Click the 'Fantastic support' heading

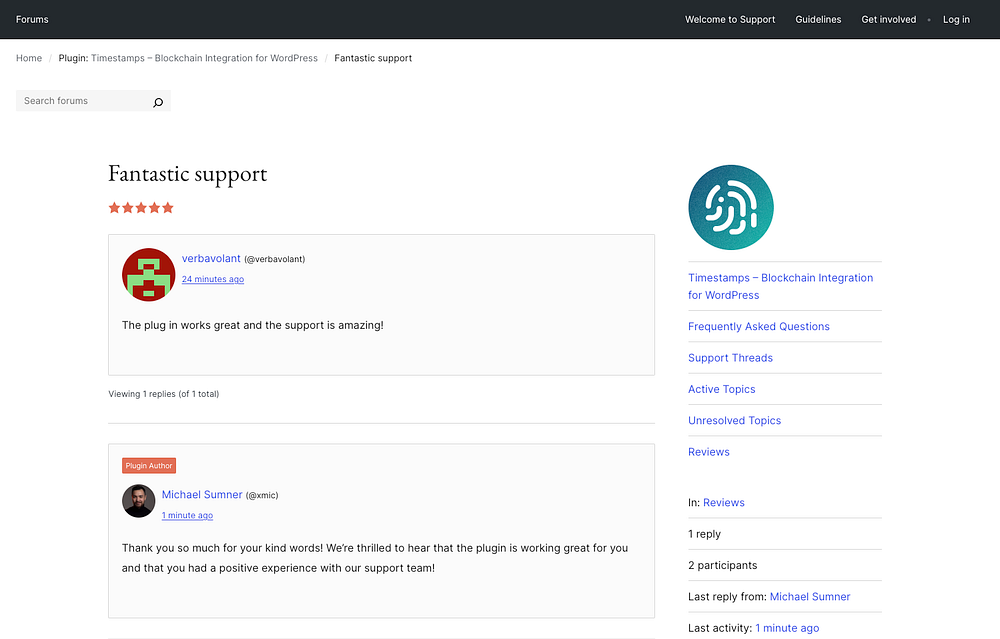188,173
